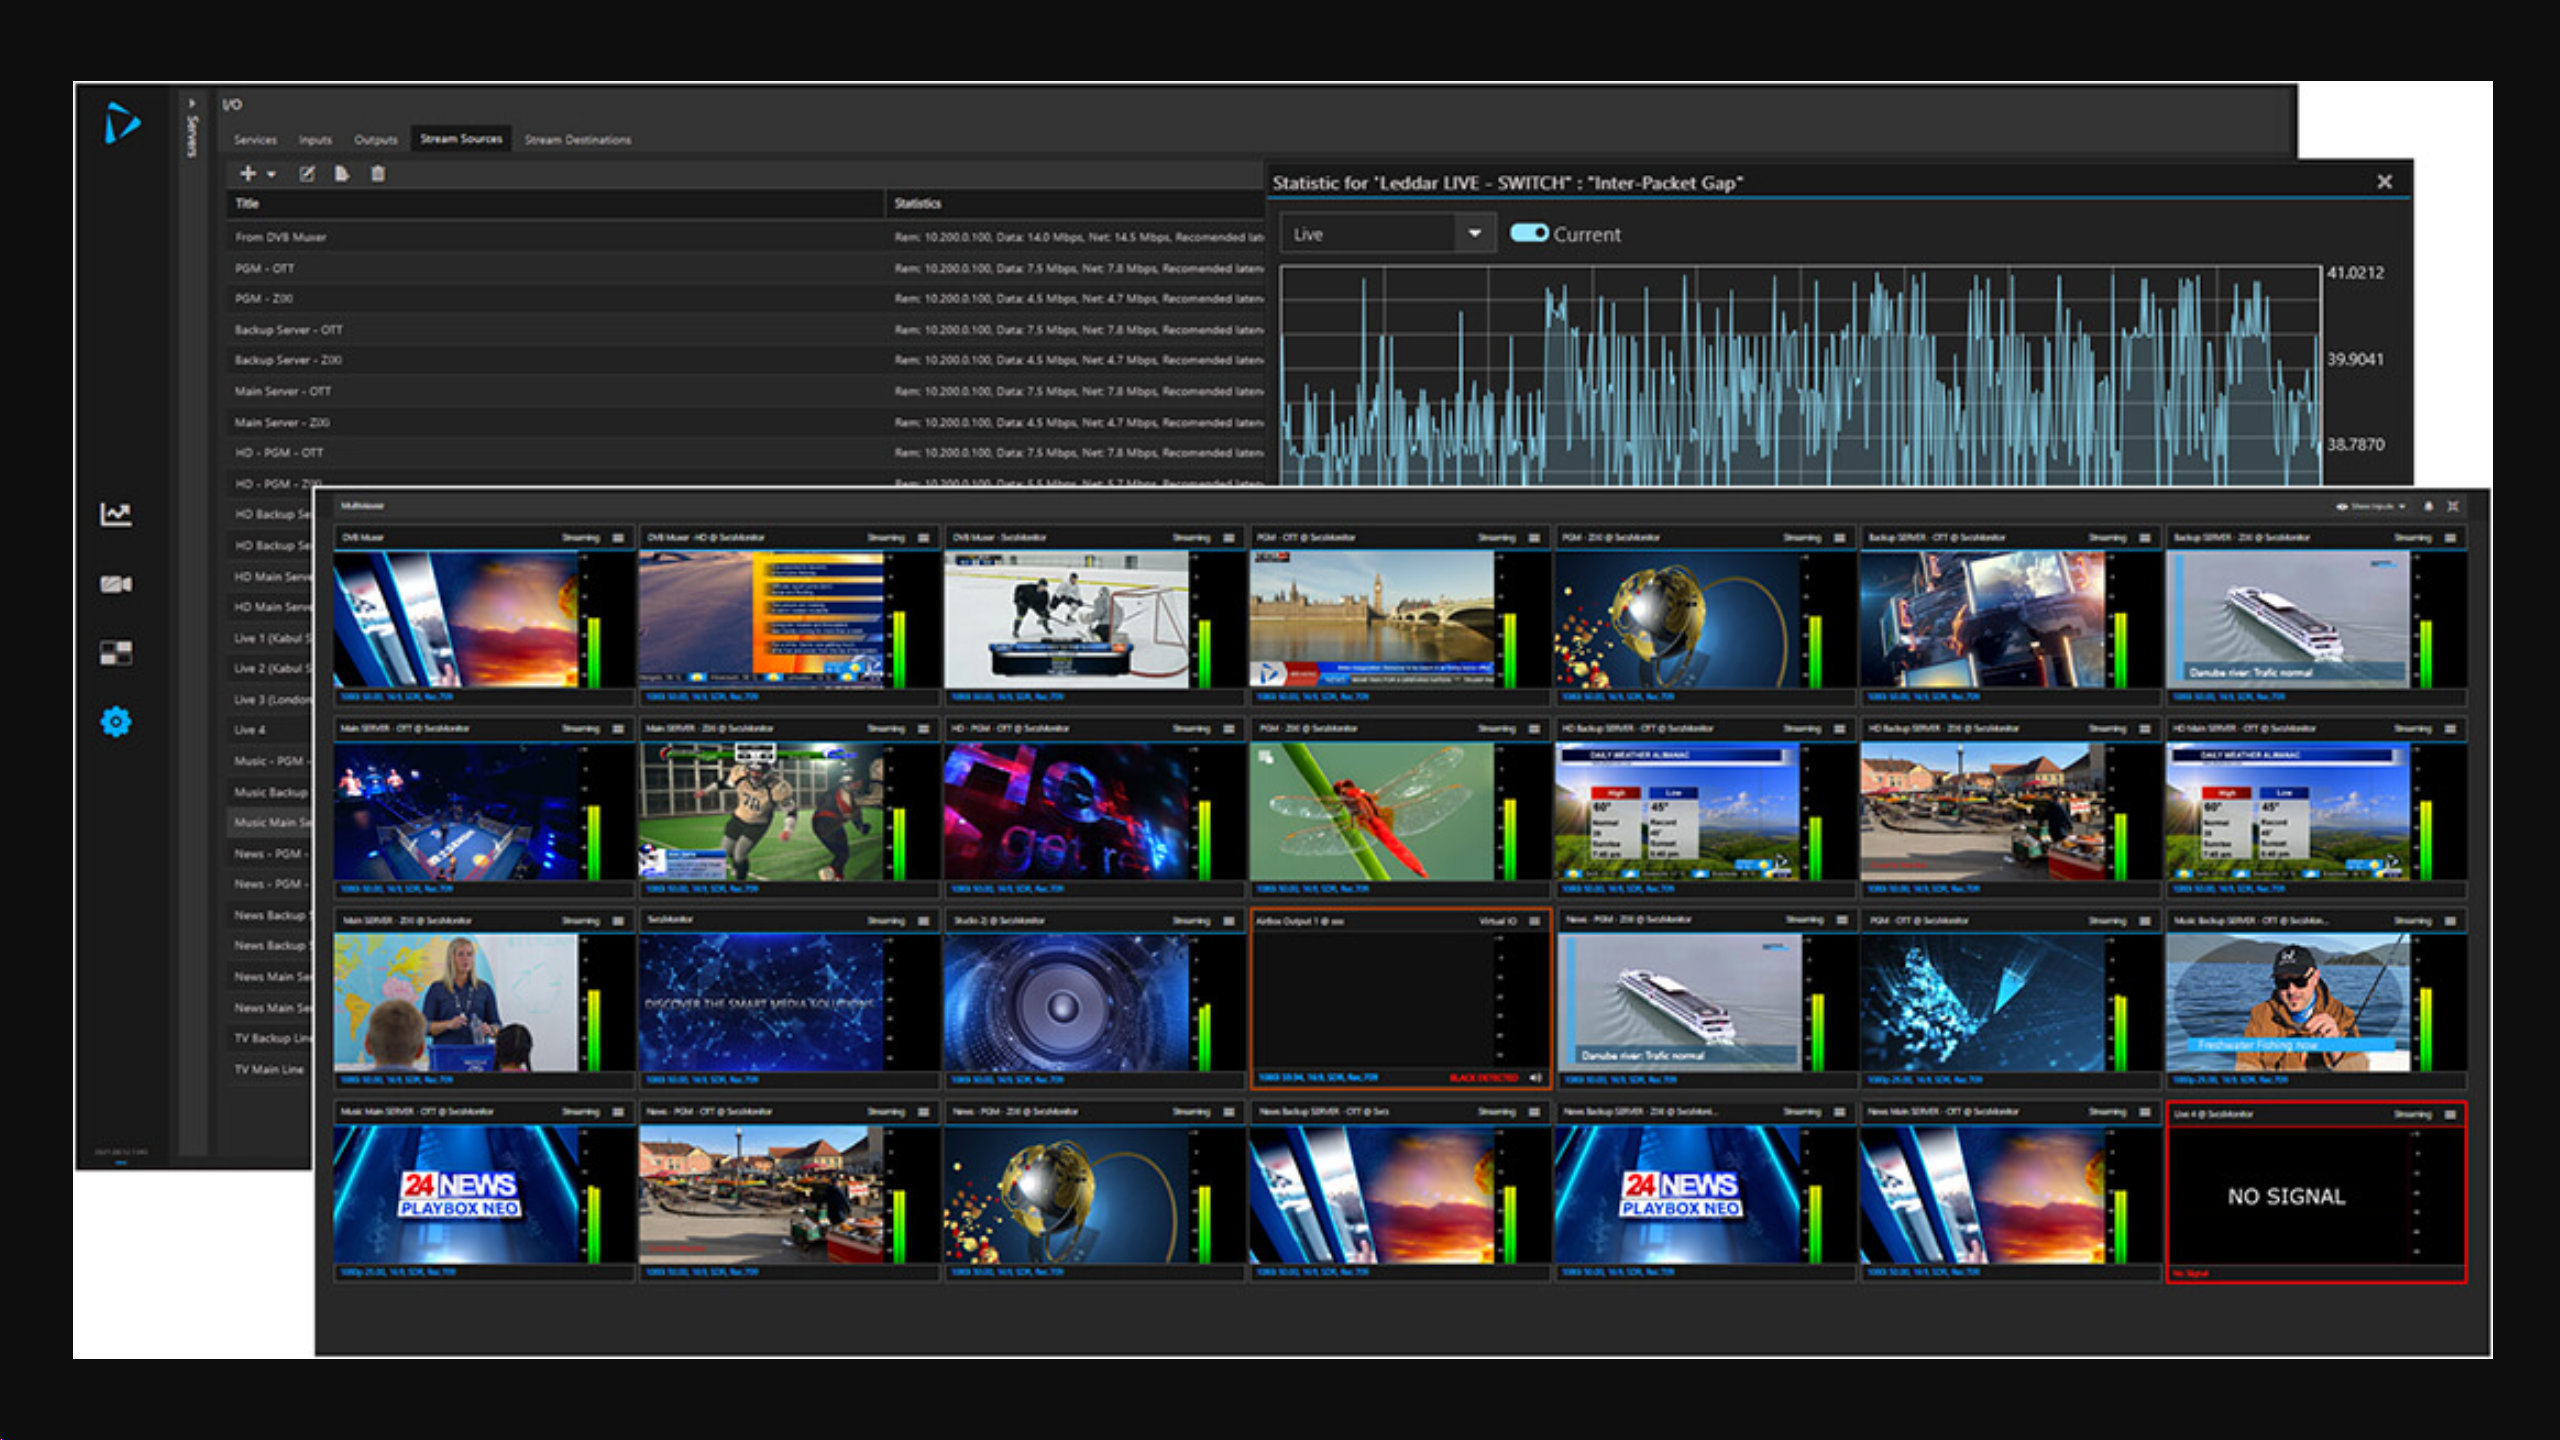Select the fisherman video thumbnail

pos(2288,1003)
